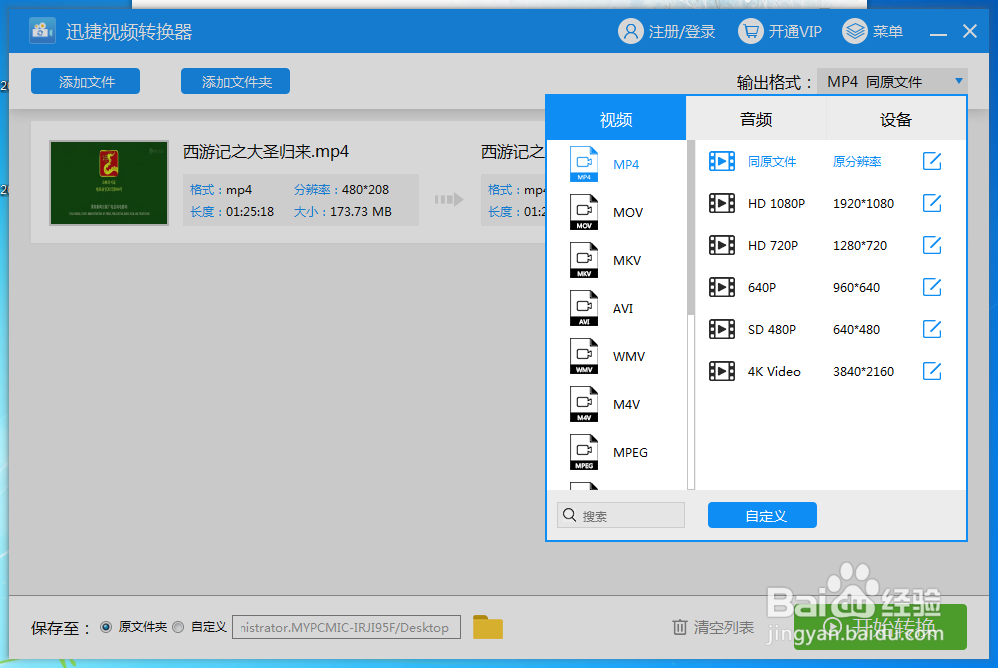Click the 添加文件 button
The width and height of the screenshot is (998, 668).
click(x=85, y=81)
